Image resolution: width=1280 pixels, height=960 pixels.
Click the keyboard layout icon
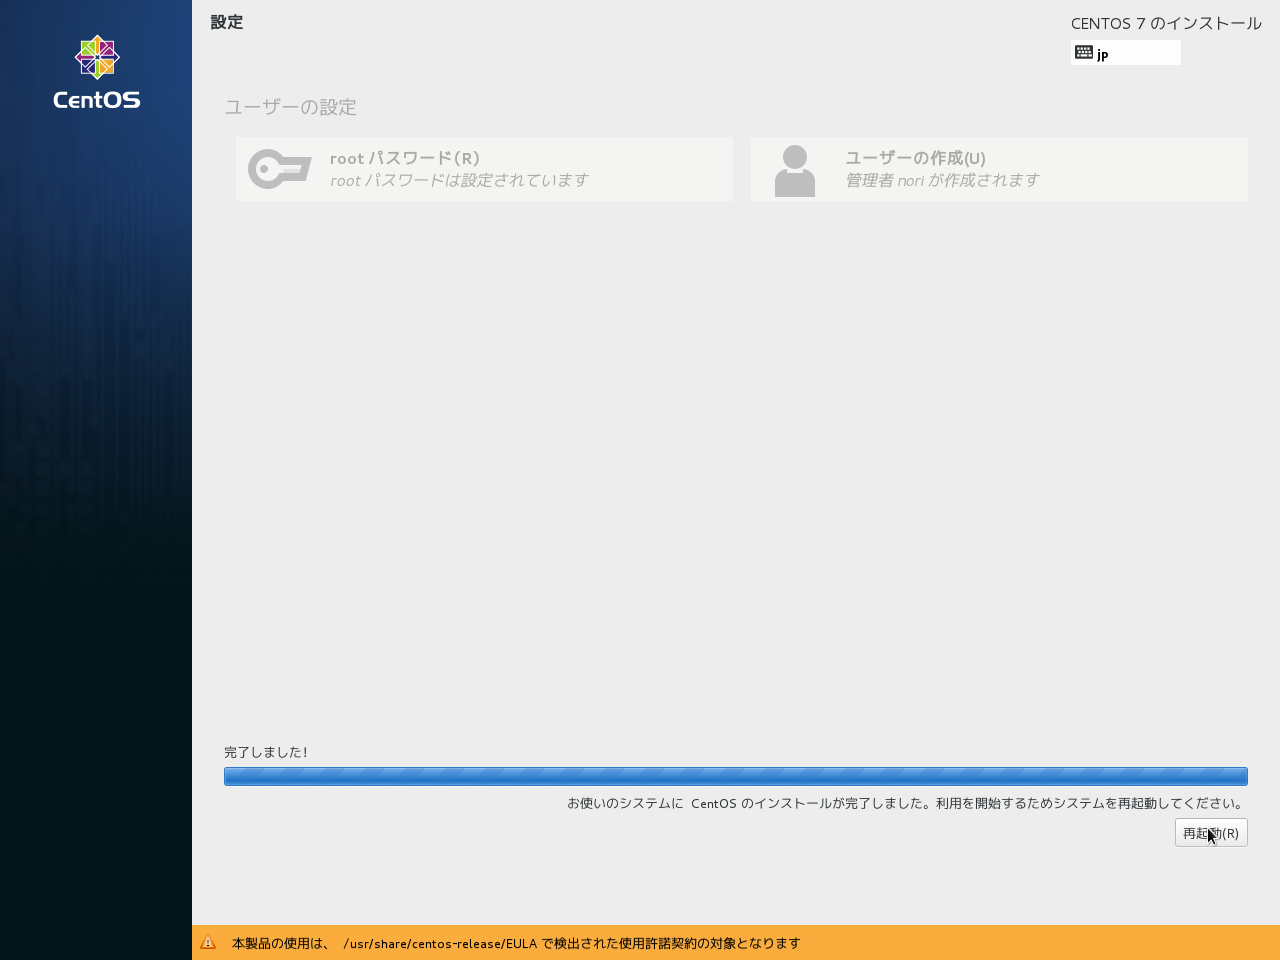[1084, 52]
